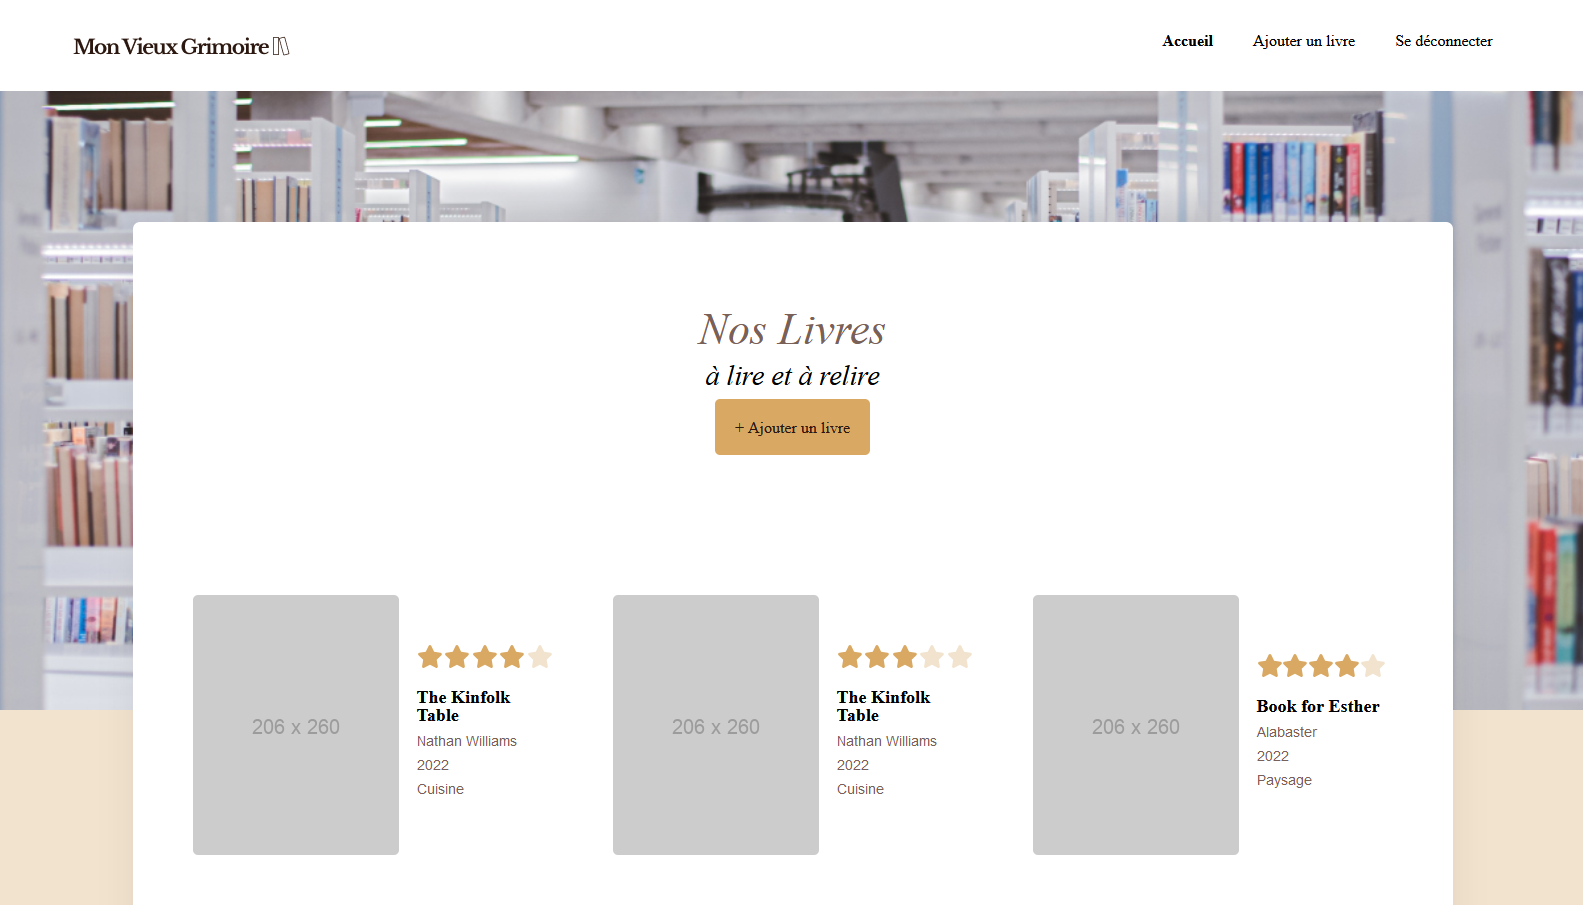Click faded fifth star on Book for Esther

click(x=1373, y=666)
